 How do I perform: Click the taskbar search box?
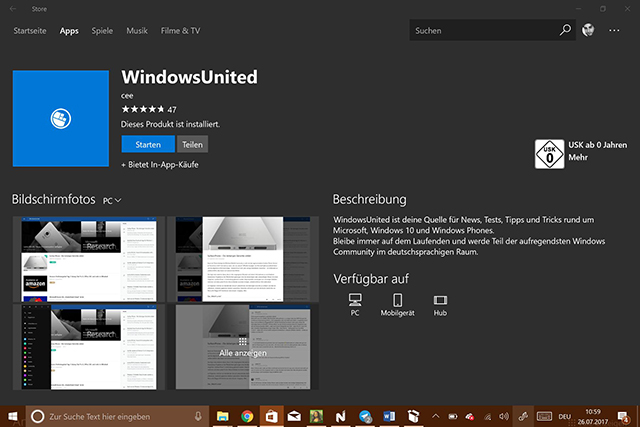[x=118, y=416]
